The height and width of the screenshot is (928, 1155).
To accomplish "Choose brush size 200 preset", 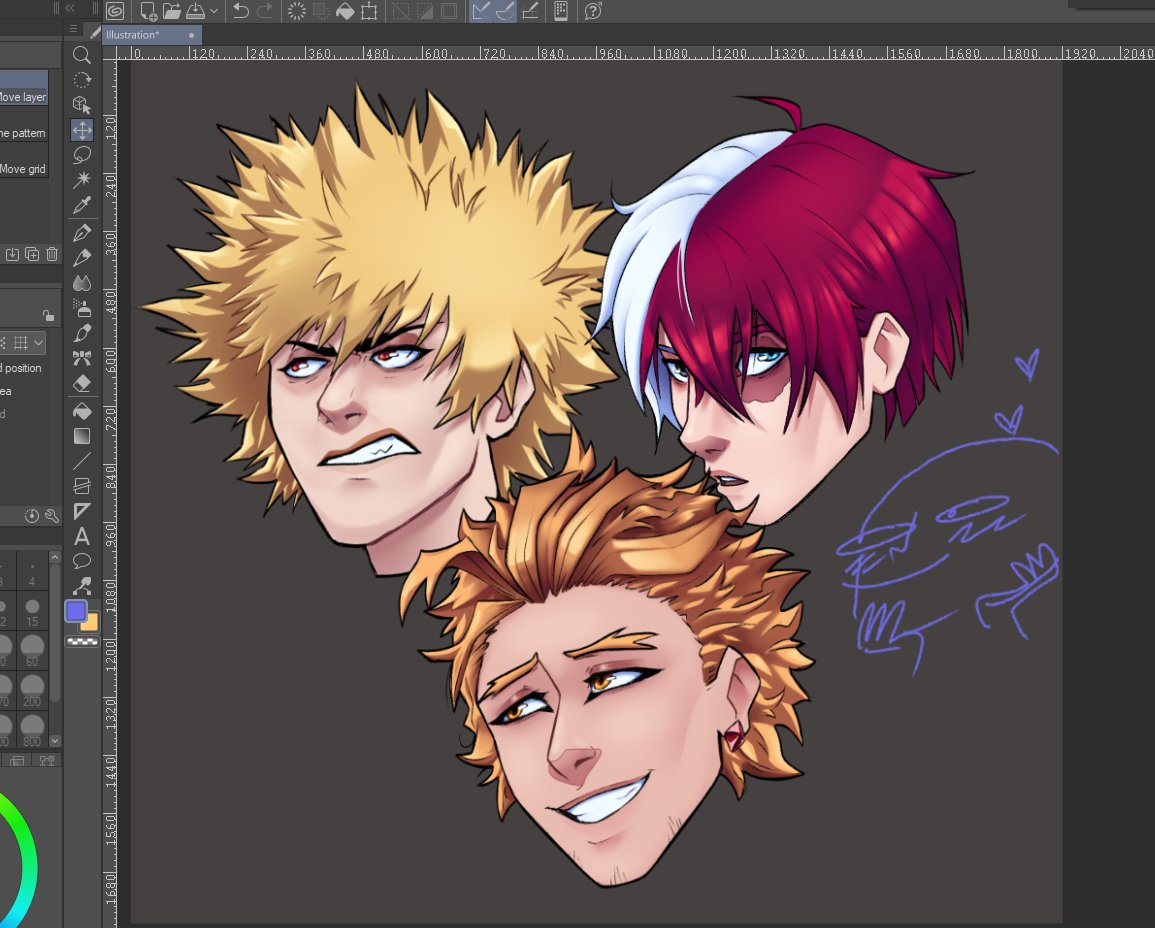I will [32, 691].
